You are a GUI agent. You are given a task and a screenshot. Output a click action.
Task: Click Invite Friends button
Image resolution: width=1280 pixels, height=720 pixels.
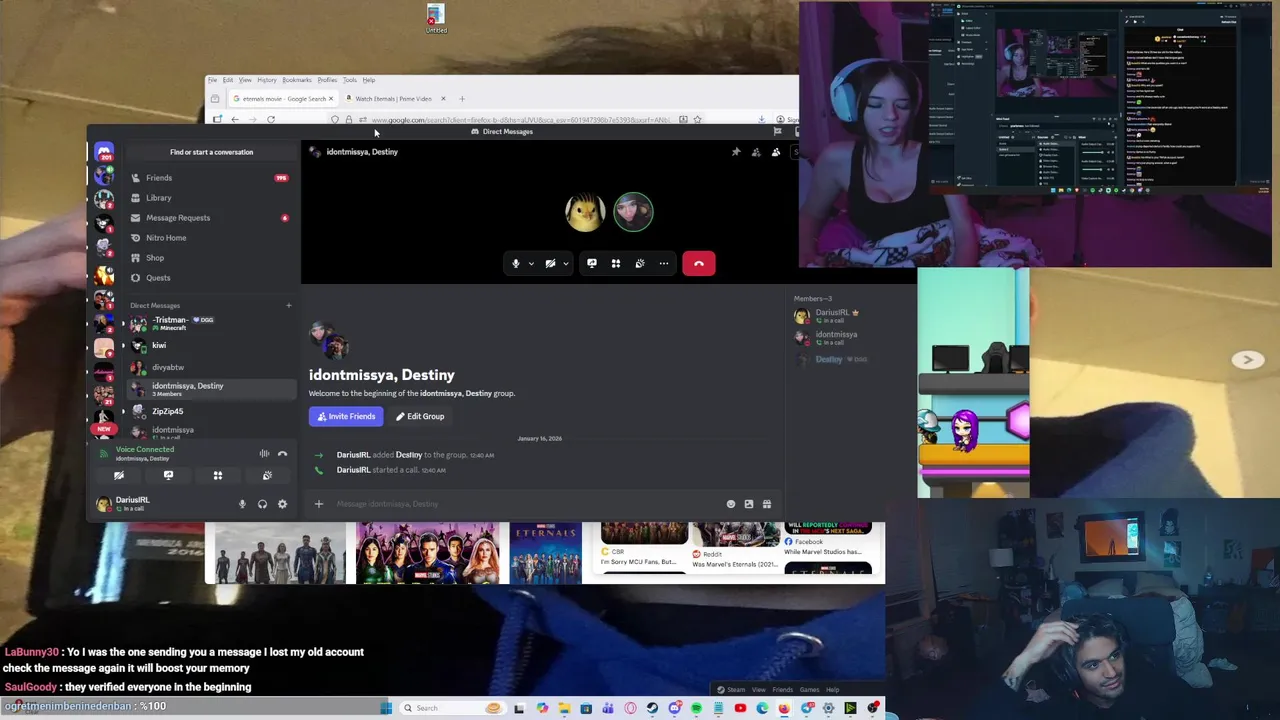tap(346, 416)
